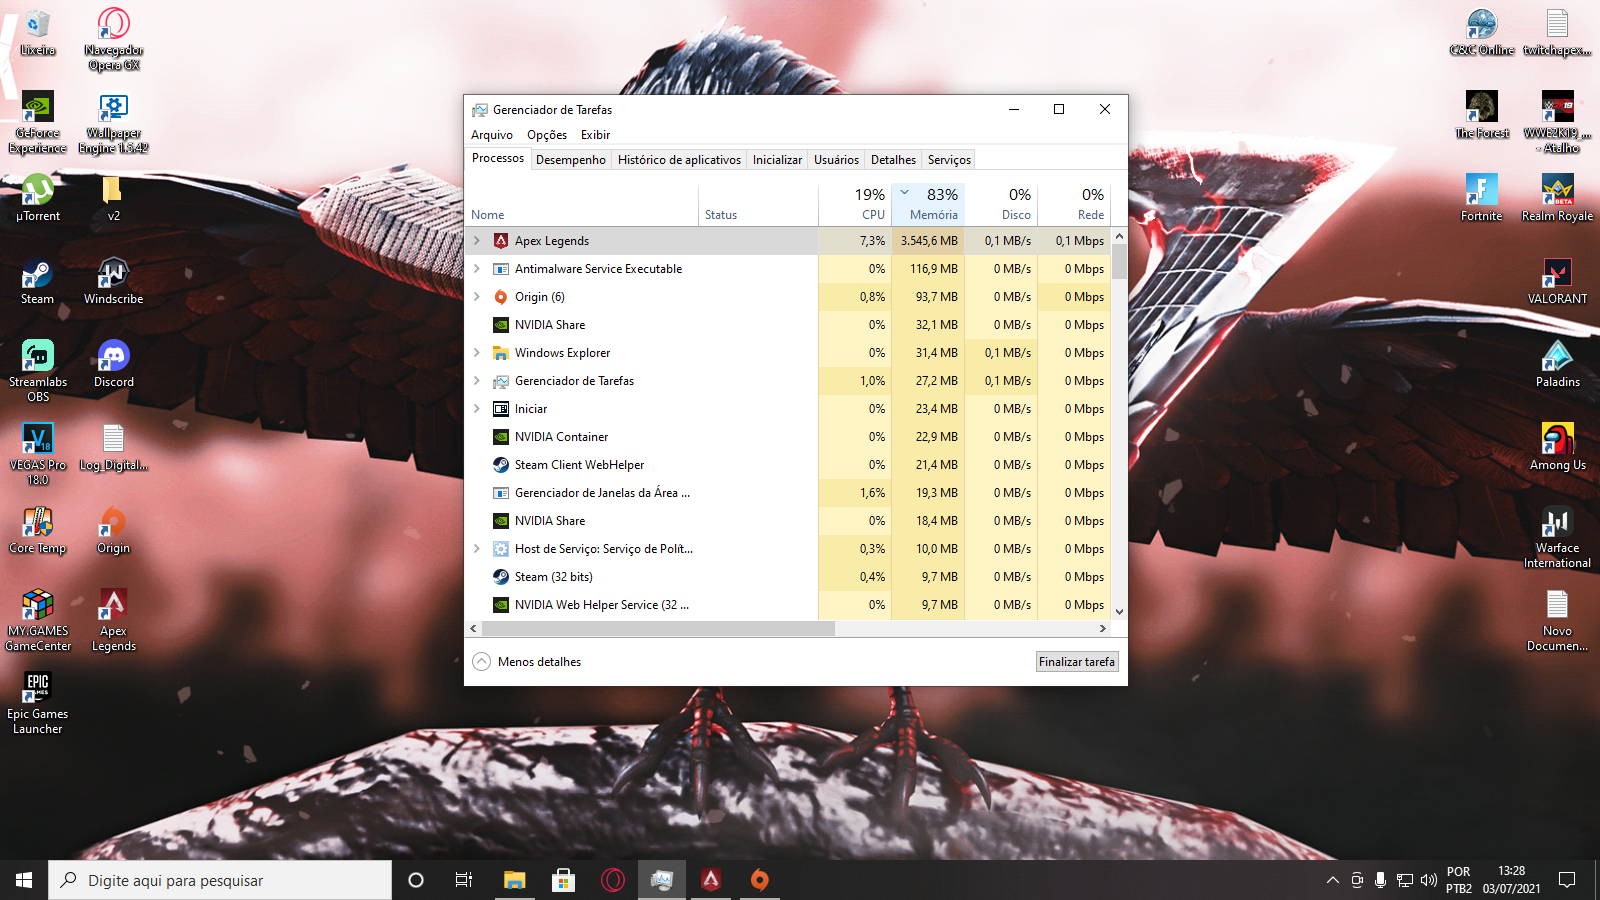The height and width of the screenshot is (900, 1600).
Task: Click the taskbar clock showing 13:28
Action: coord(1511,880)
